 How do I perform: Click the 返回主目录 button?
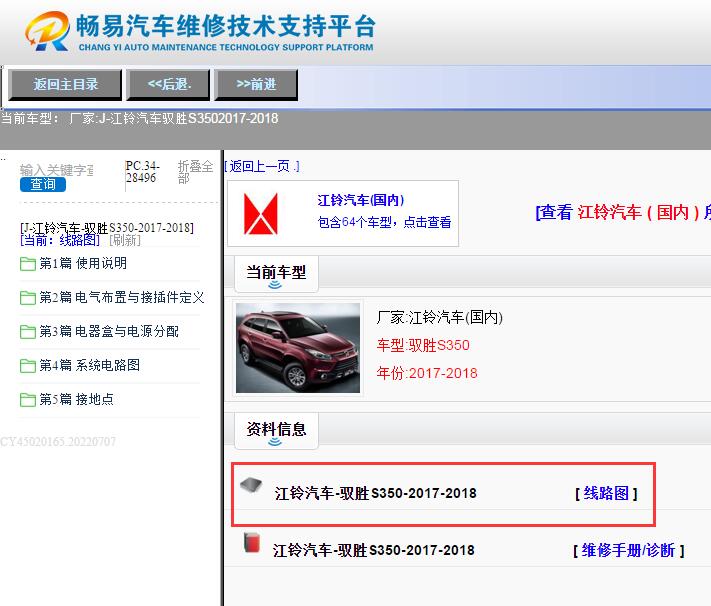click(x=65, y=84)
